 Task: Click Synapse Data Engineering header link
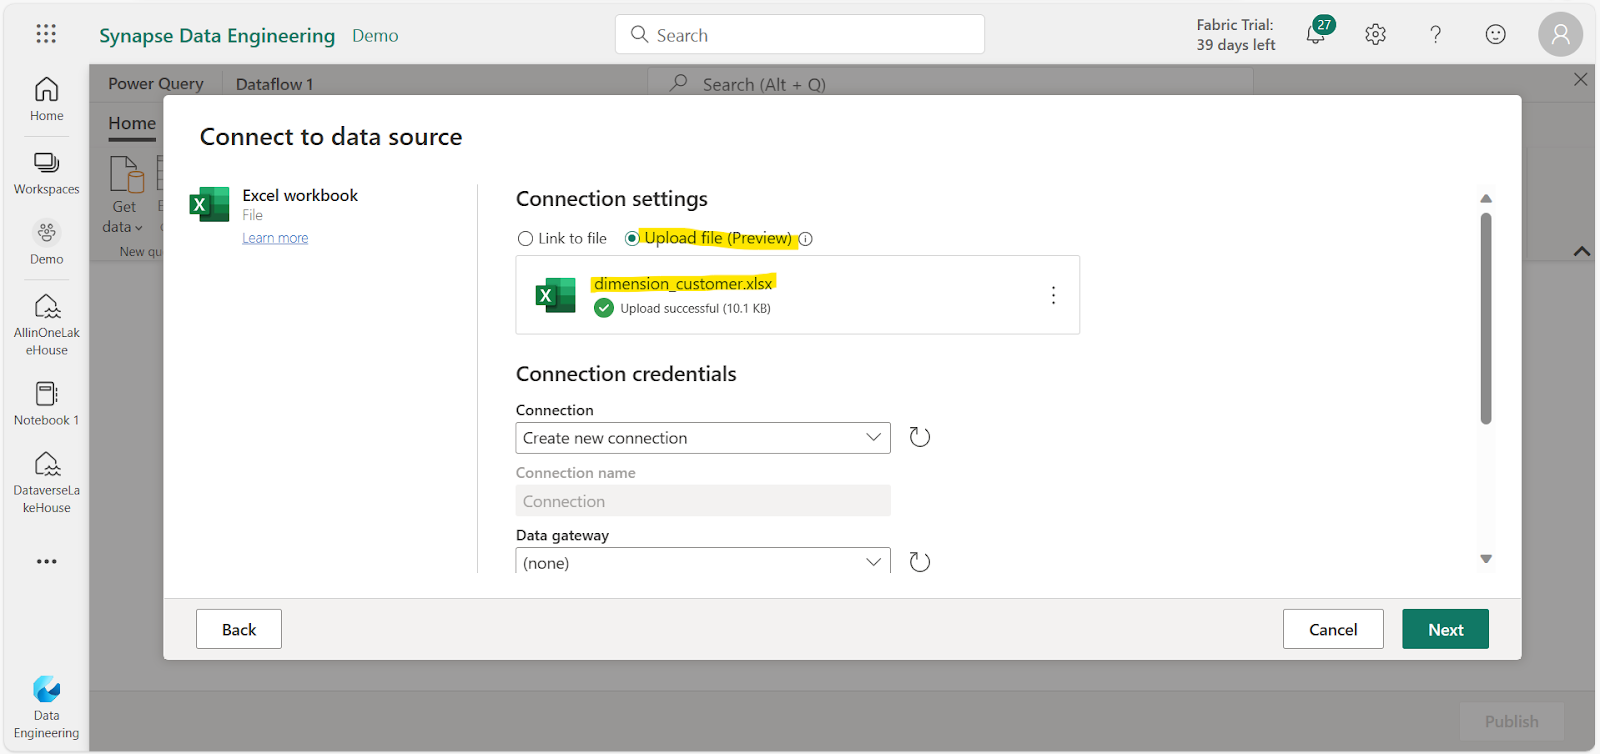pos(217,36)
